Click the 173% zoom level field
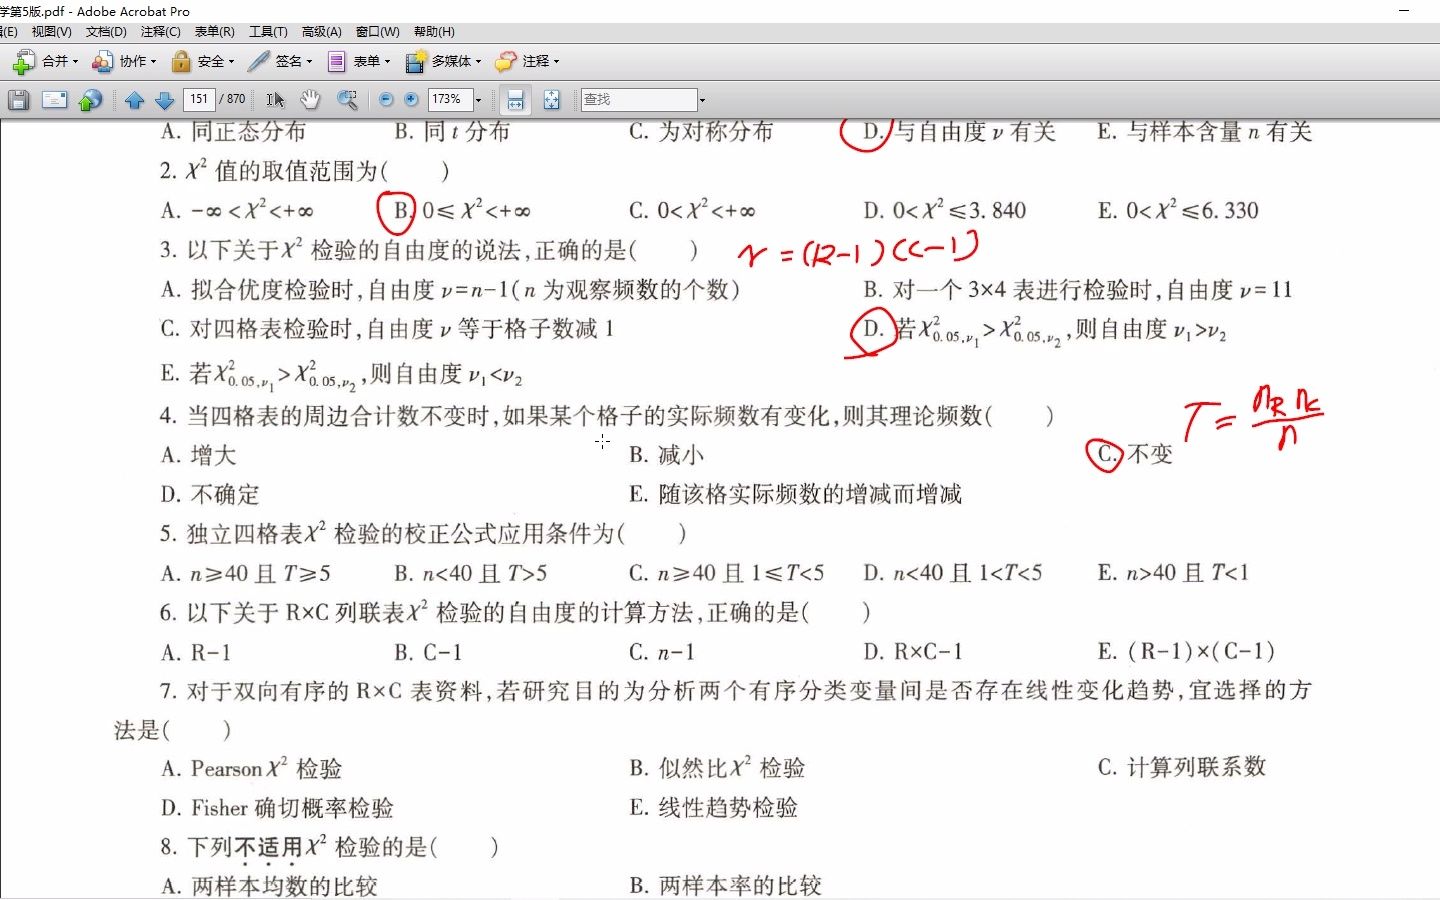The width and height of the screenshot is (1440, 900). click(x=450, y=100)
